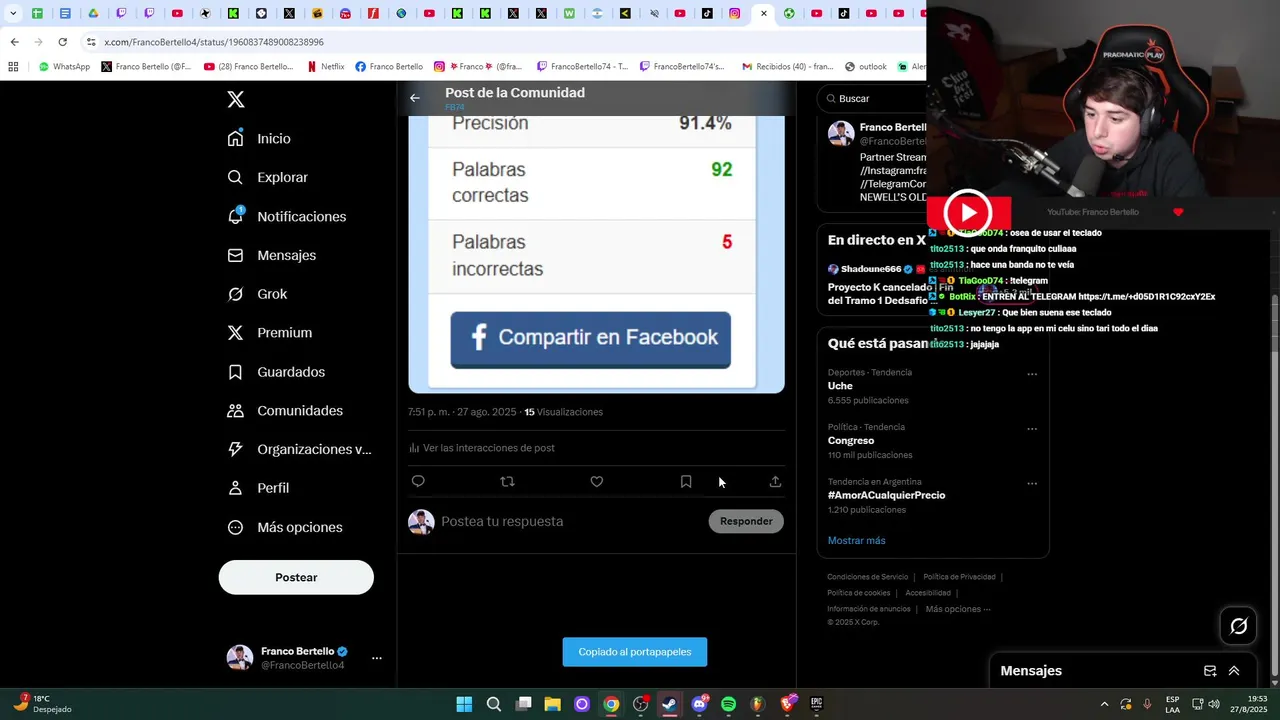
Task: Click the Guardados bookmark icon in sidebar
Action: click(x=235, y=371)
